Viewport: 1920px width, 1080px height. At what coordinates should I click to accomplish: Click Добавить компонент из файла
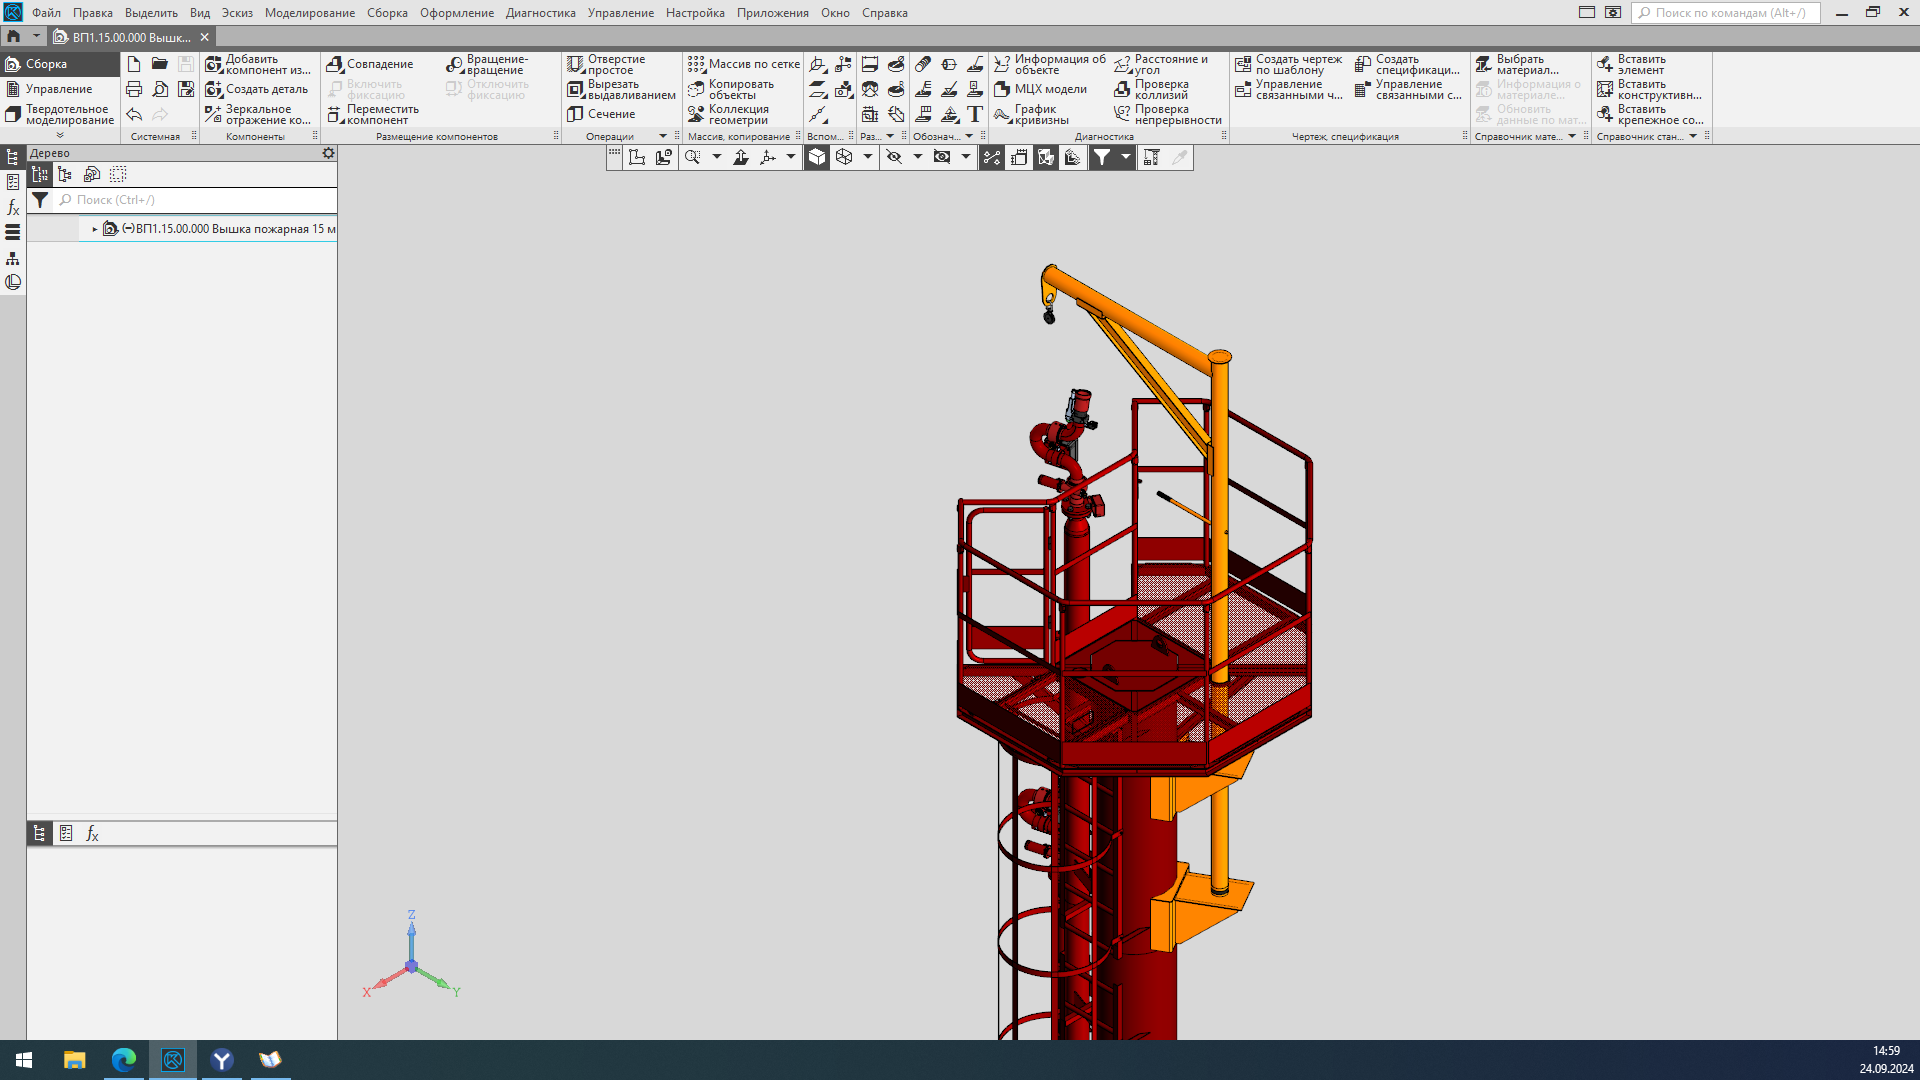[258, 64]
